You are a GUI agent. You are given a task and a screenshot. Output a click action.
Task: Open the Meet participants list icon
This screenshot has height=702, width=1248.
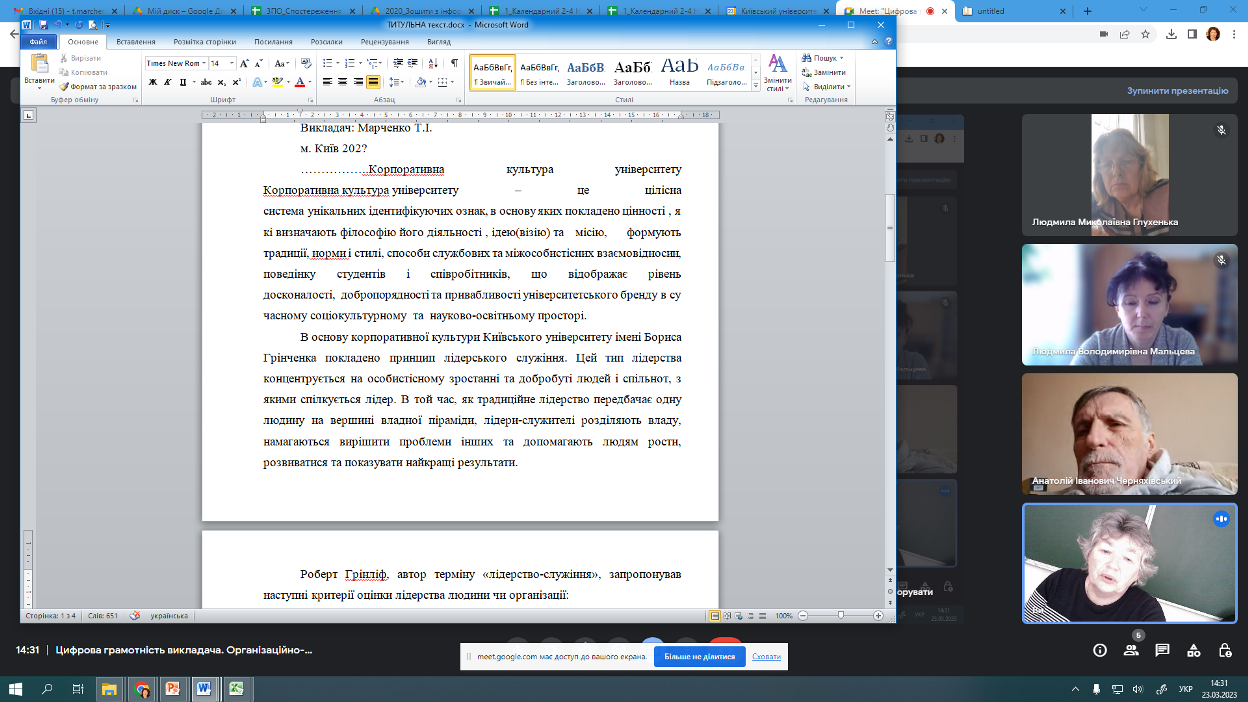(1131, 650)
